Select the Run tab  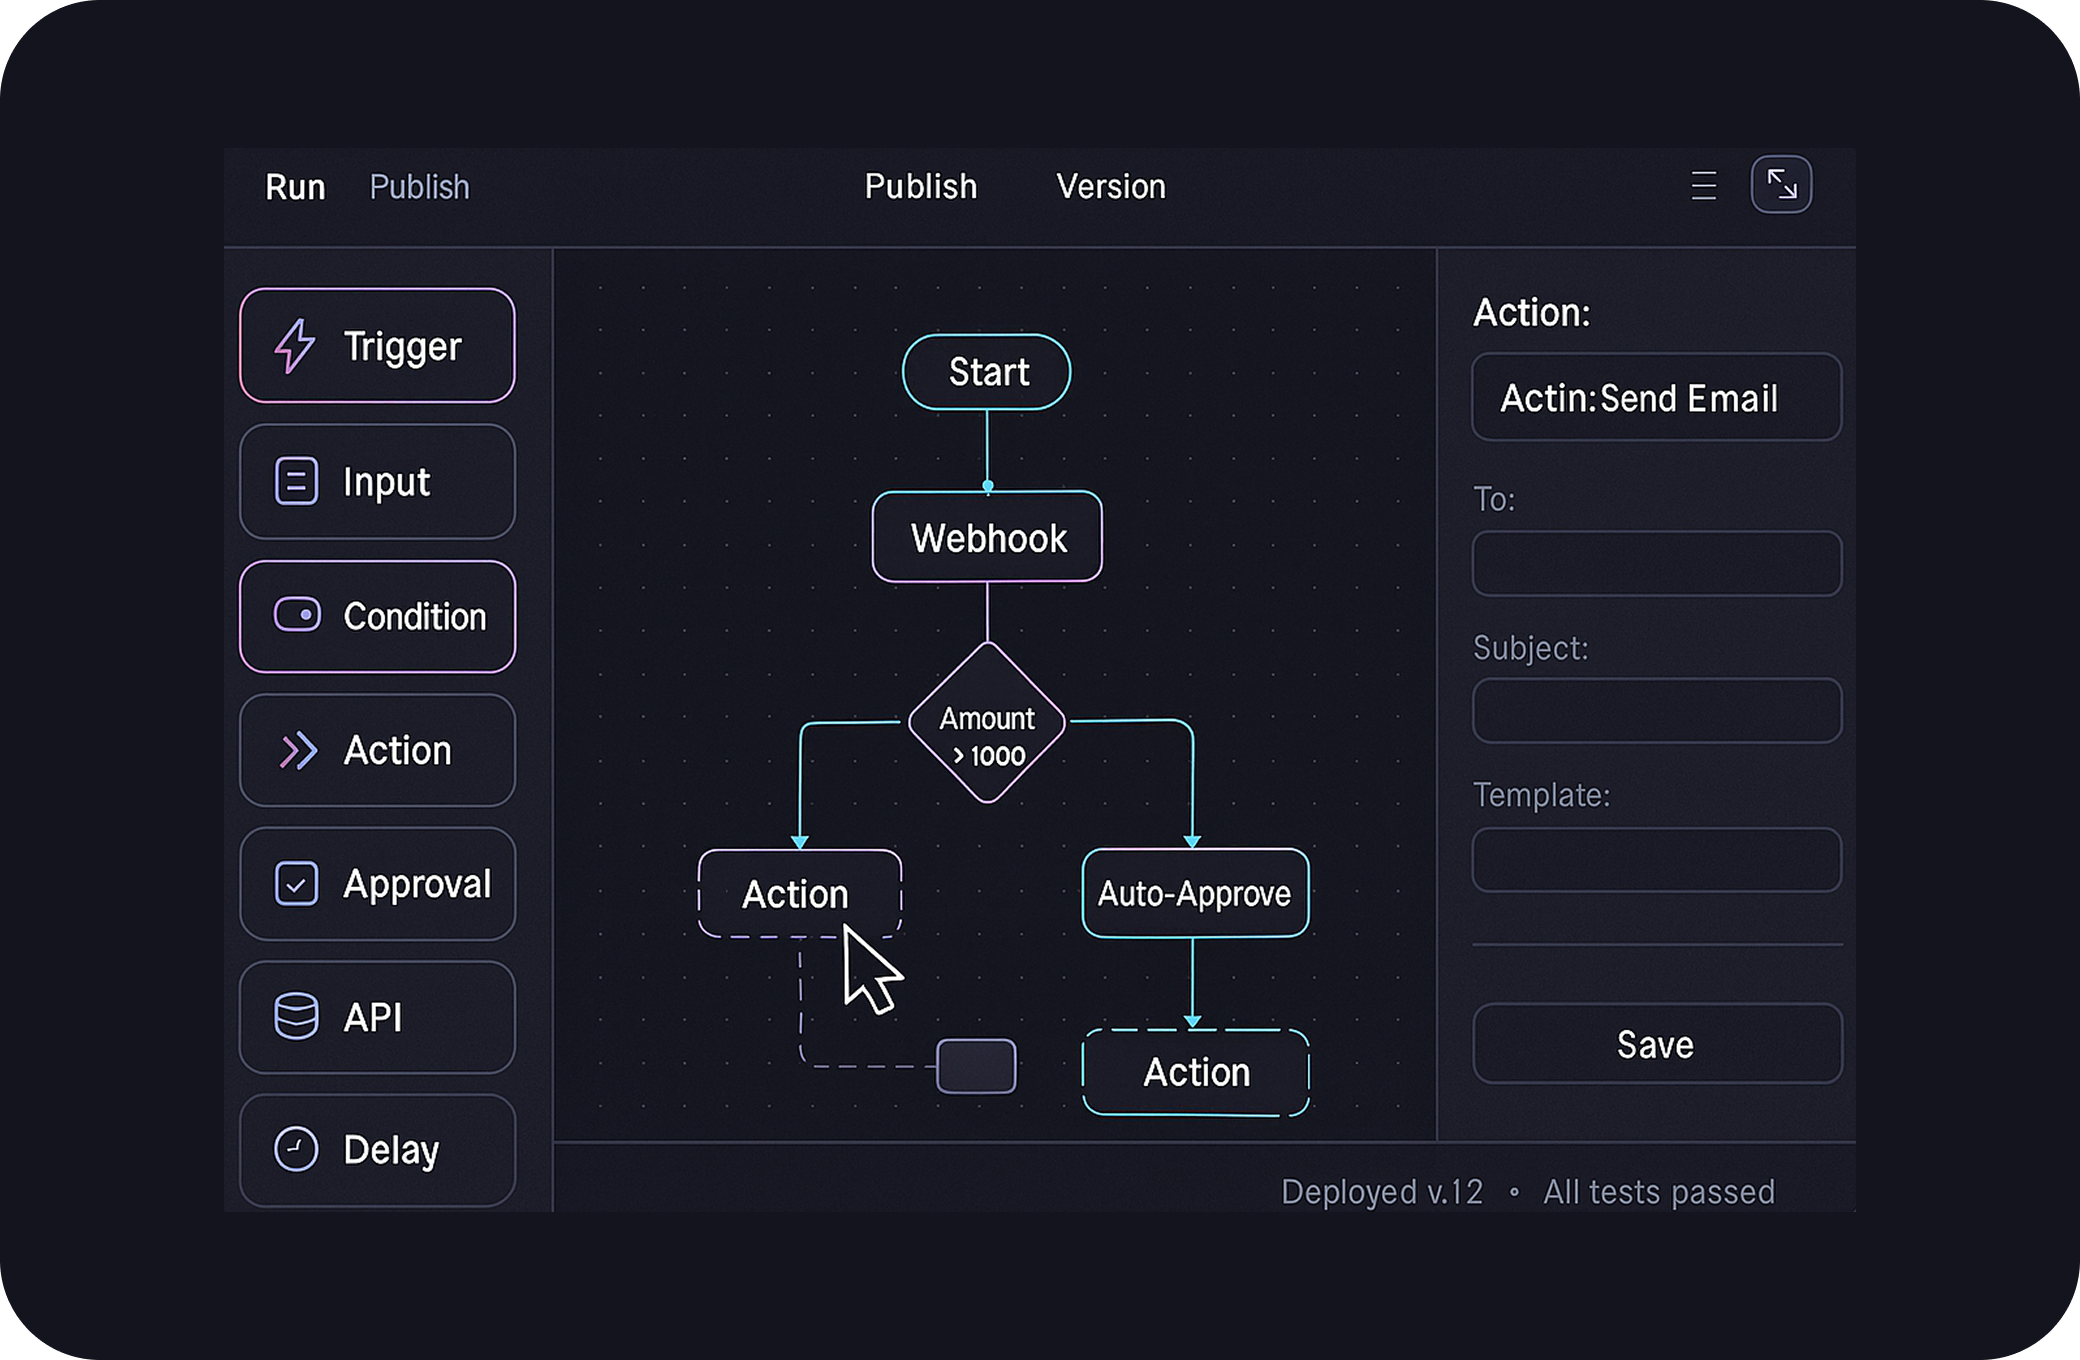(295, 187)
